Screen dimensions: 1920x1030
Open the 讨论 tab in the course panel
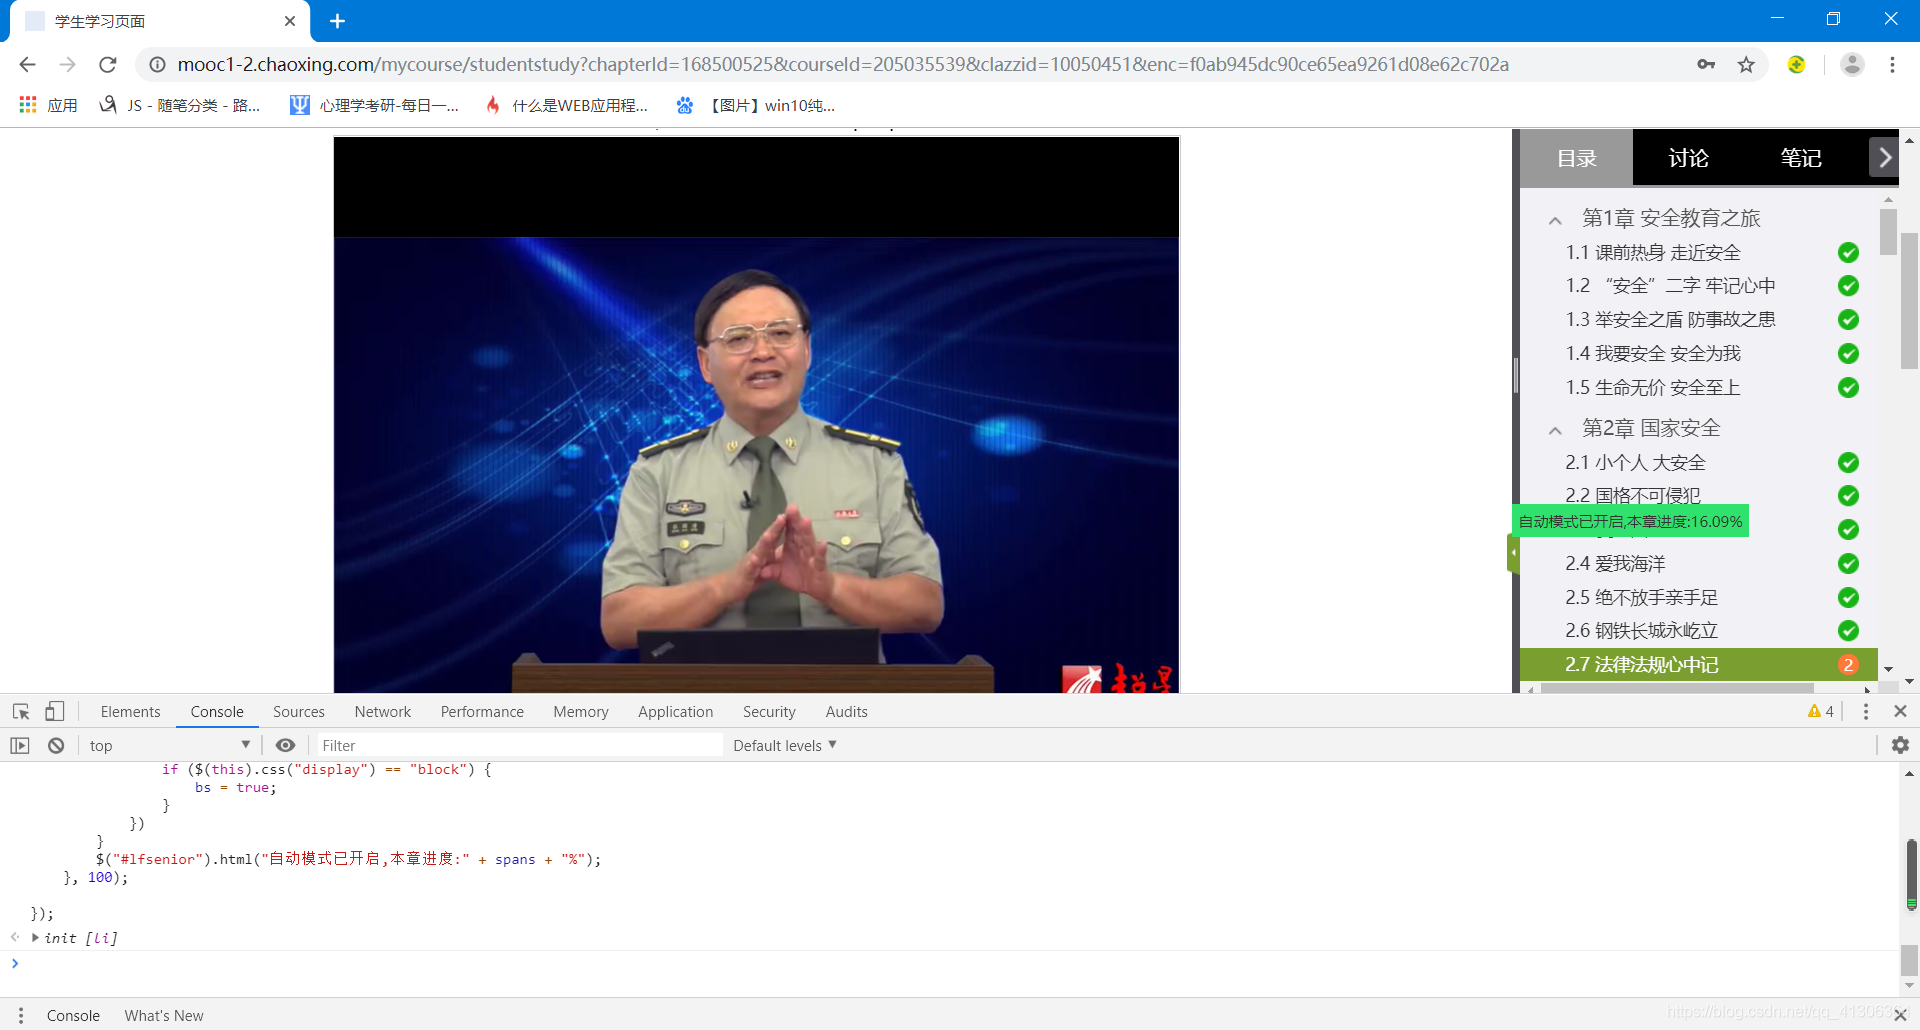click(1688, 158)
